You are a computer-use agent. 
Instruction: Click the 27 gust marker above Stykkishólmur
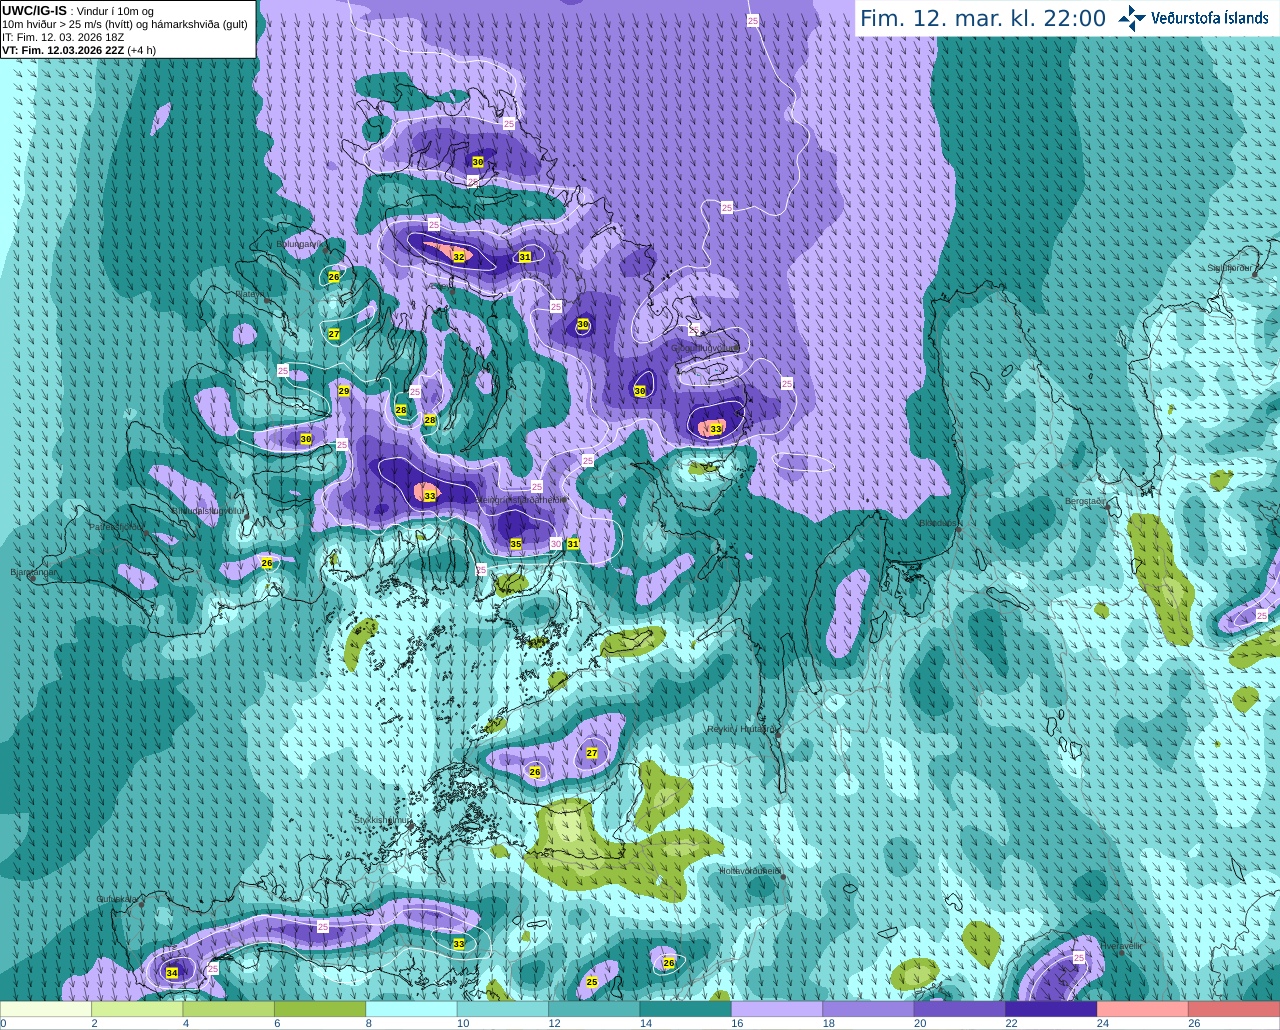[592, 753]
